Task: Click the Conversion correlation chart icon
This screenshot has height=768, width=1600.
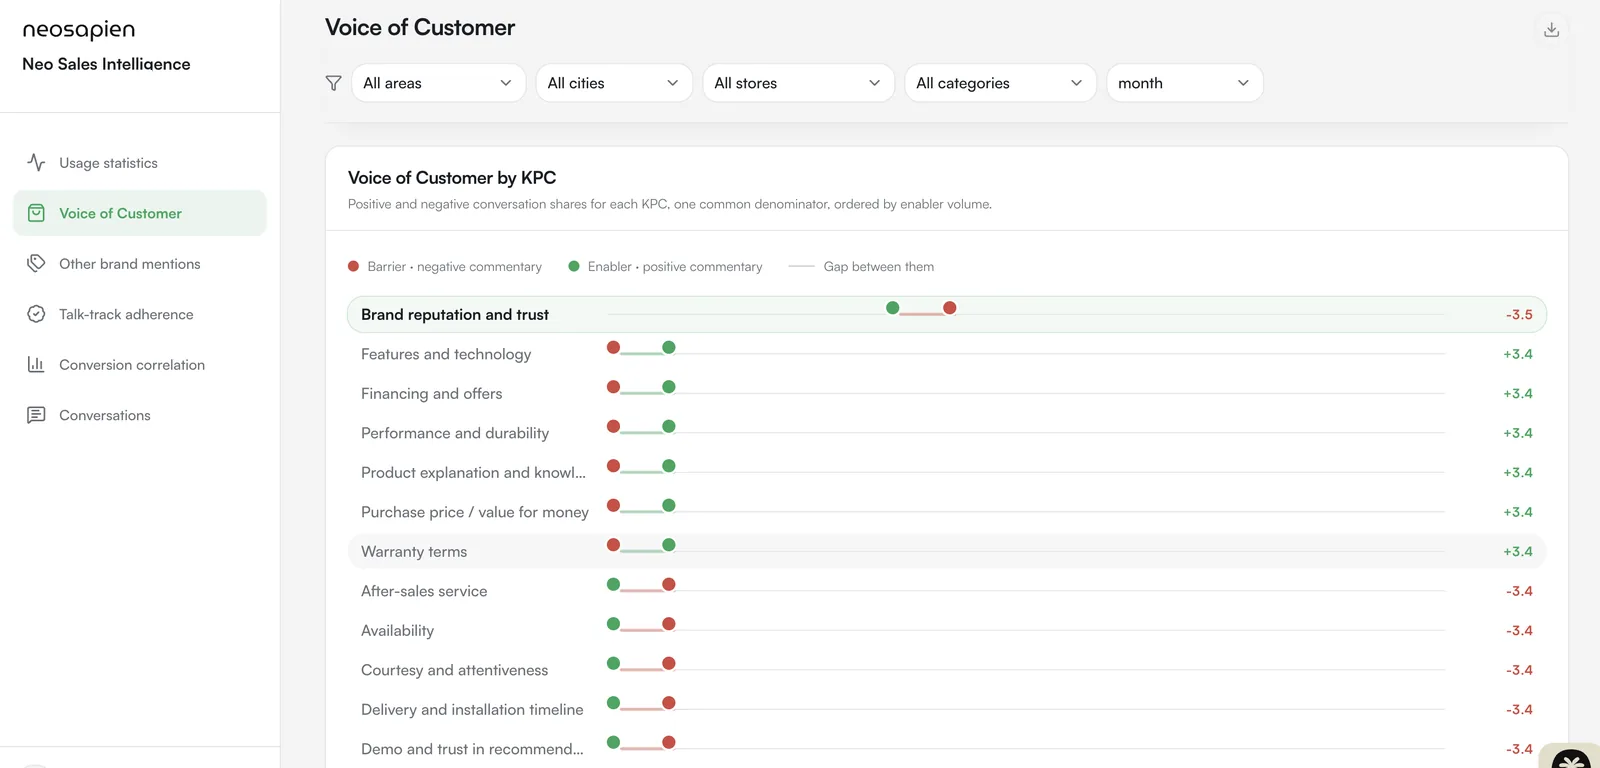Action: tap(36, 364)
